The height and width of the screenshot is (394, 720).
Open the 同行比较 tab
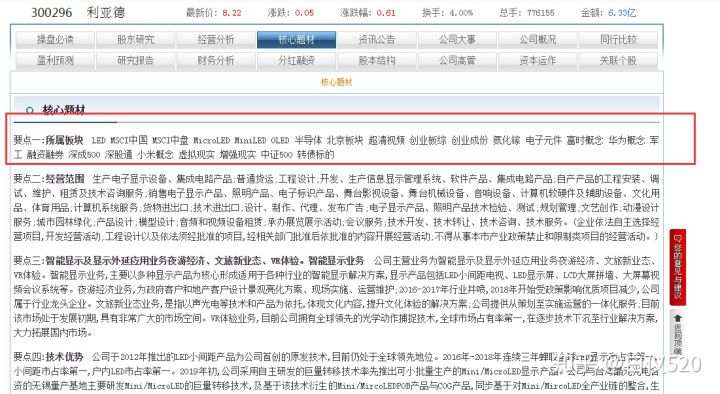point(618,39)
